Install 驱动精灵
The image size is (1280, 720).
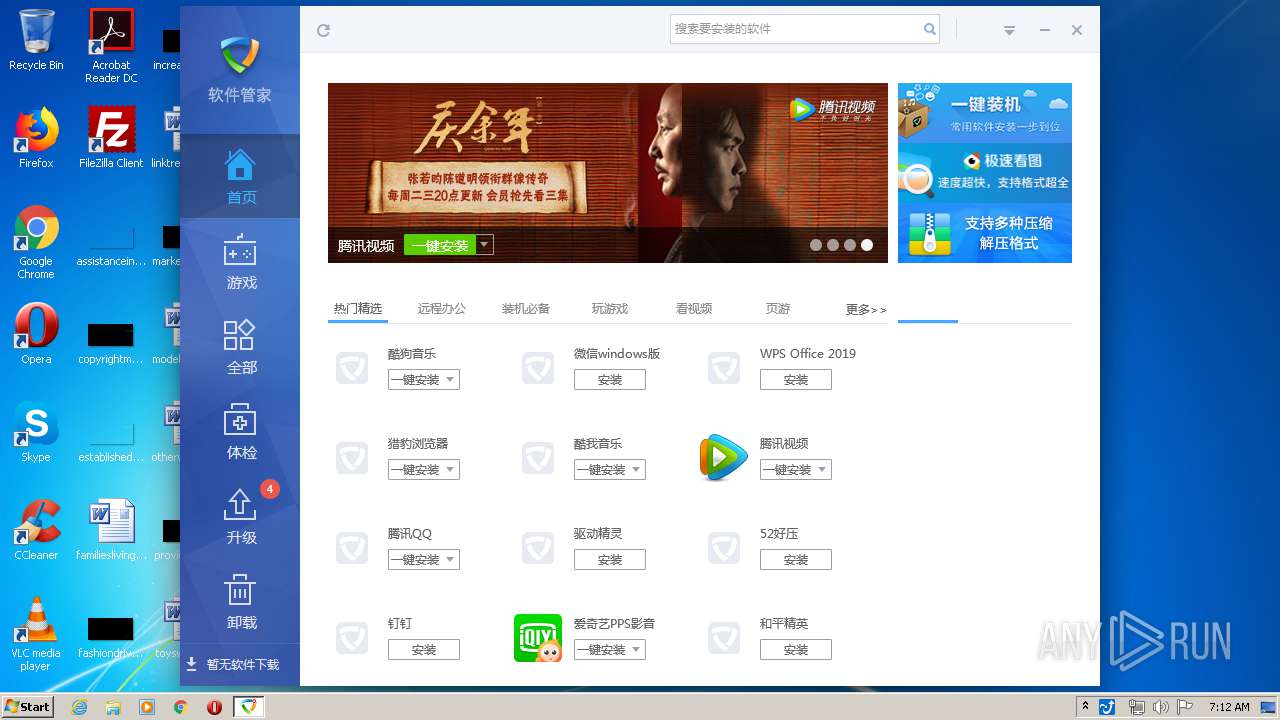click(x=610, y=560)
